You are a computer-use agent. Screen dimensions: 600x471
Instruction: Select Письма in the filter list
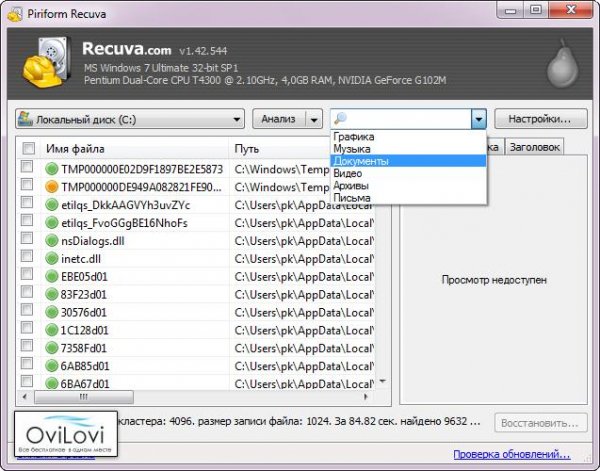(x=408, y=197)
